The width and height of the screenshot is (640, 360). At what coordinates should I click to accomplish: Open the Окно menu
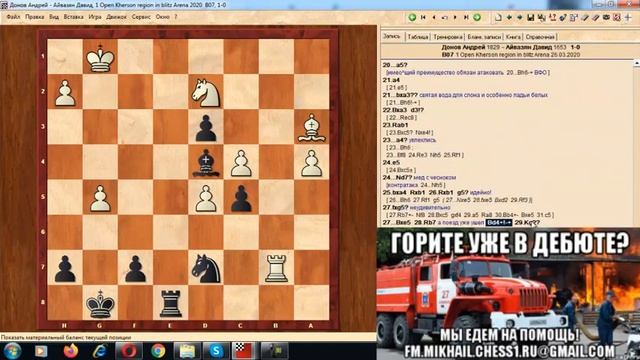pyautogui.click(x=162, y=17)
